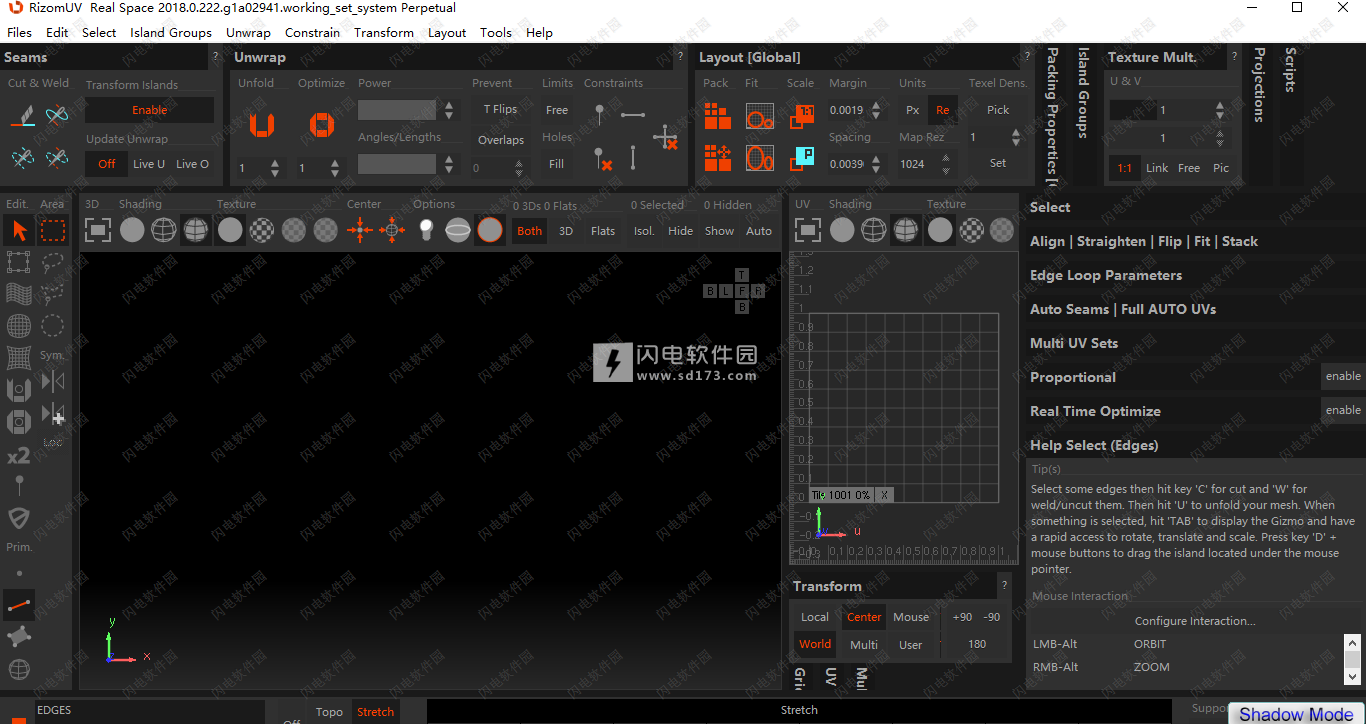The height and width of the screenshot is (724, 1366).
Task: Click the horizontal constraint icon
Action: pos(633,115)
